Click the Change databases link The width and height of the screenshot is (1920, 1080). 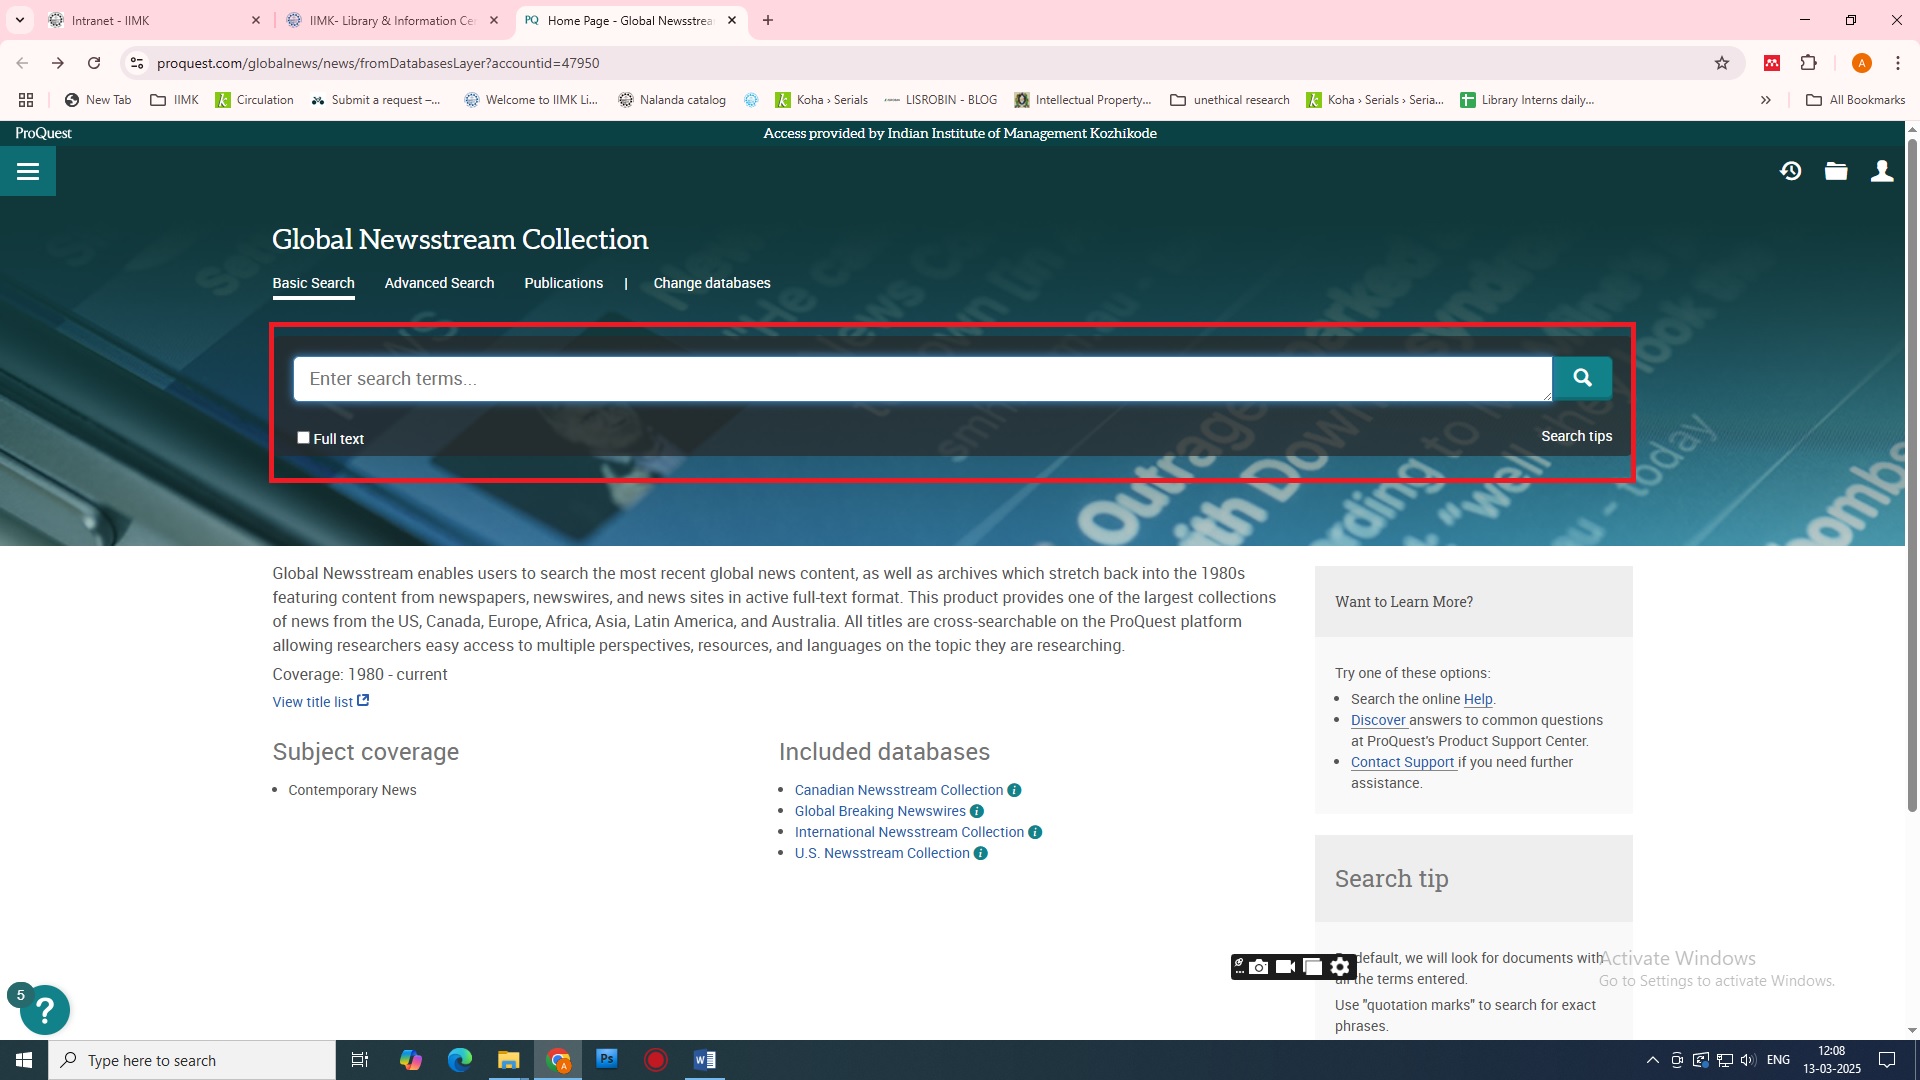pyautogui.click(x=711, y=283)
